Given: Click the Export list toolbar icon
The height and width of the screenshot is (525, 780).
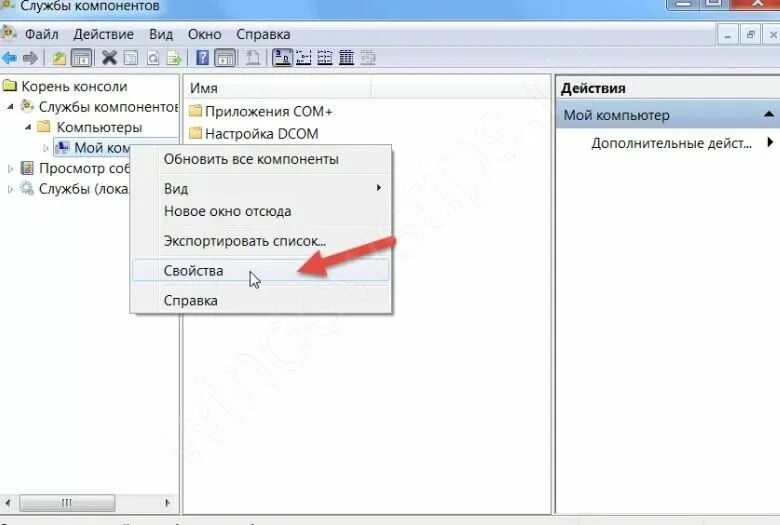Looking at the screenshot, I should coord(174,58).
